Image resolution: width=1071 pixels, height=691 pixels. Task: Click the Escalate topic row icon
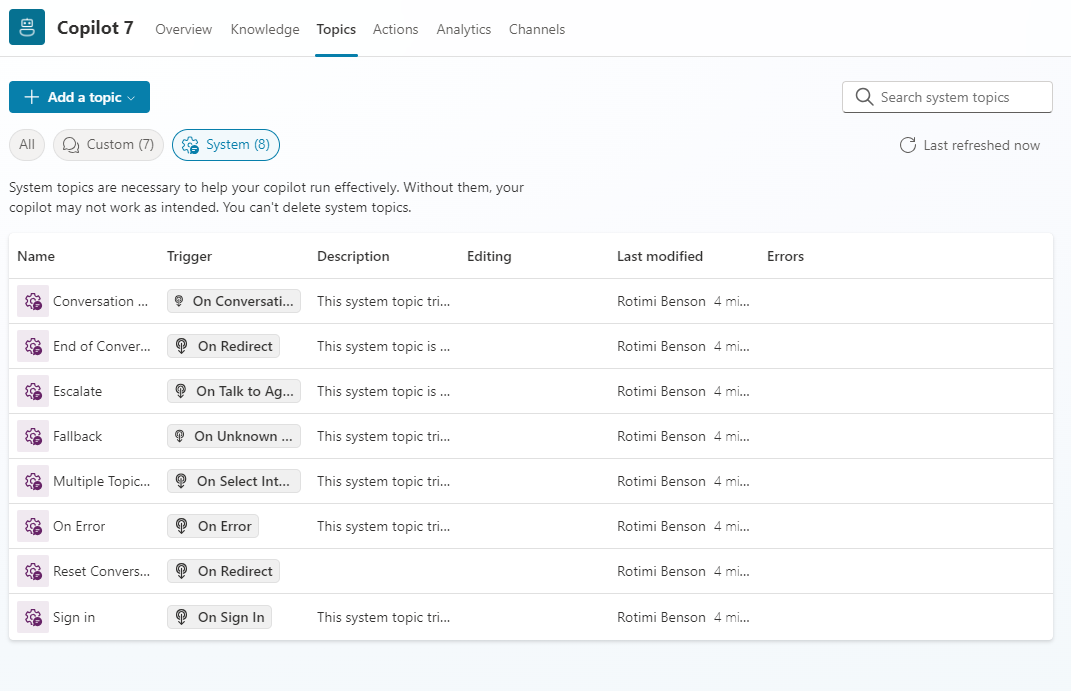click(x=33, y=391)
